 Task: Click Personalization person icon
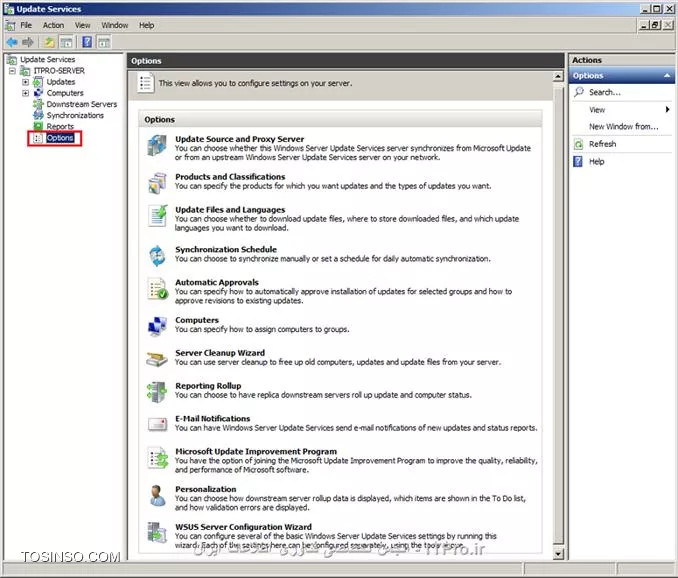click(157, 495)
